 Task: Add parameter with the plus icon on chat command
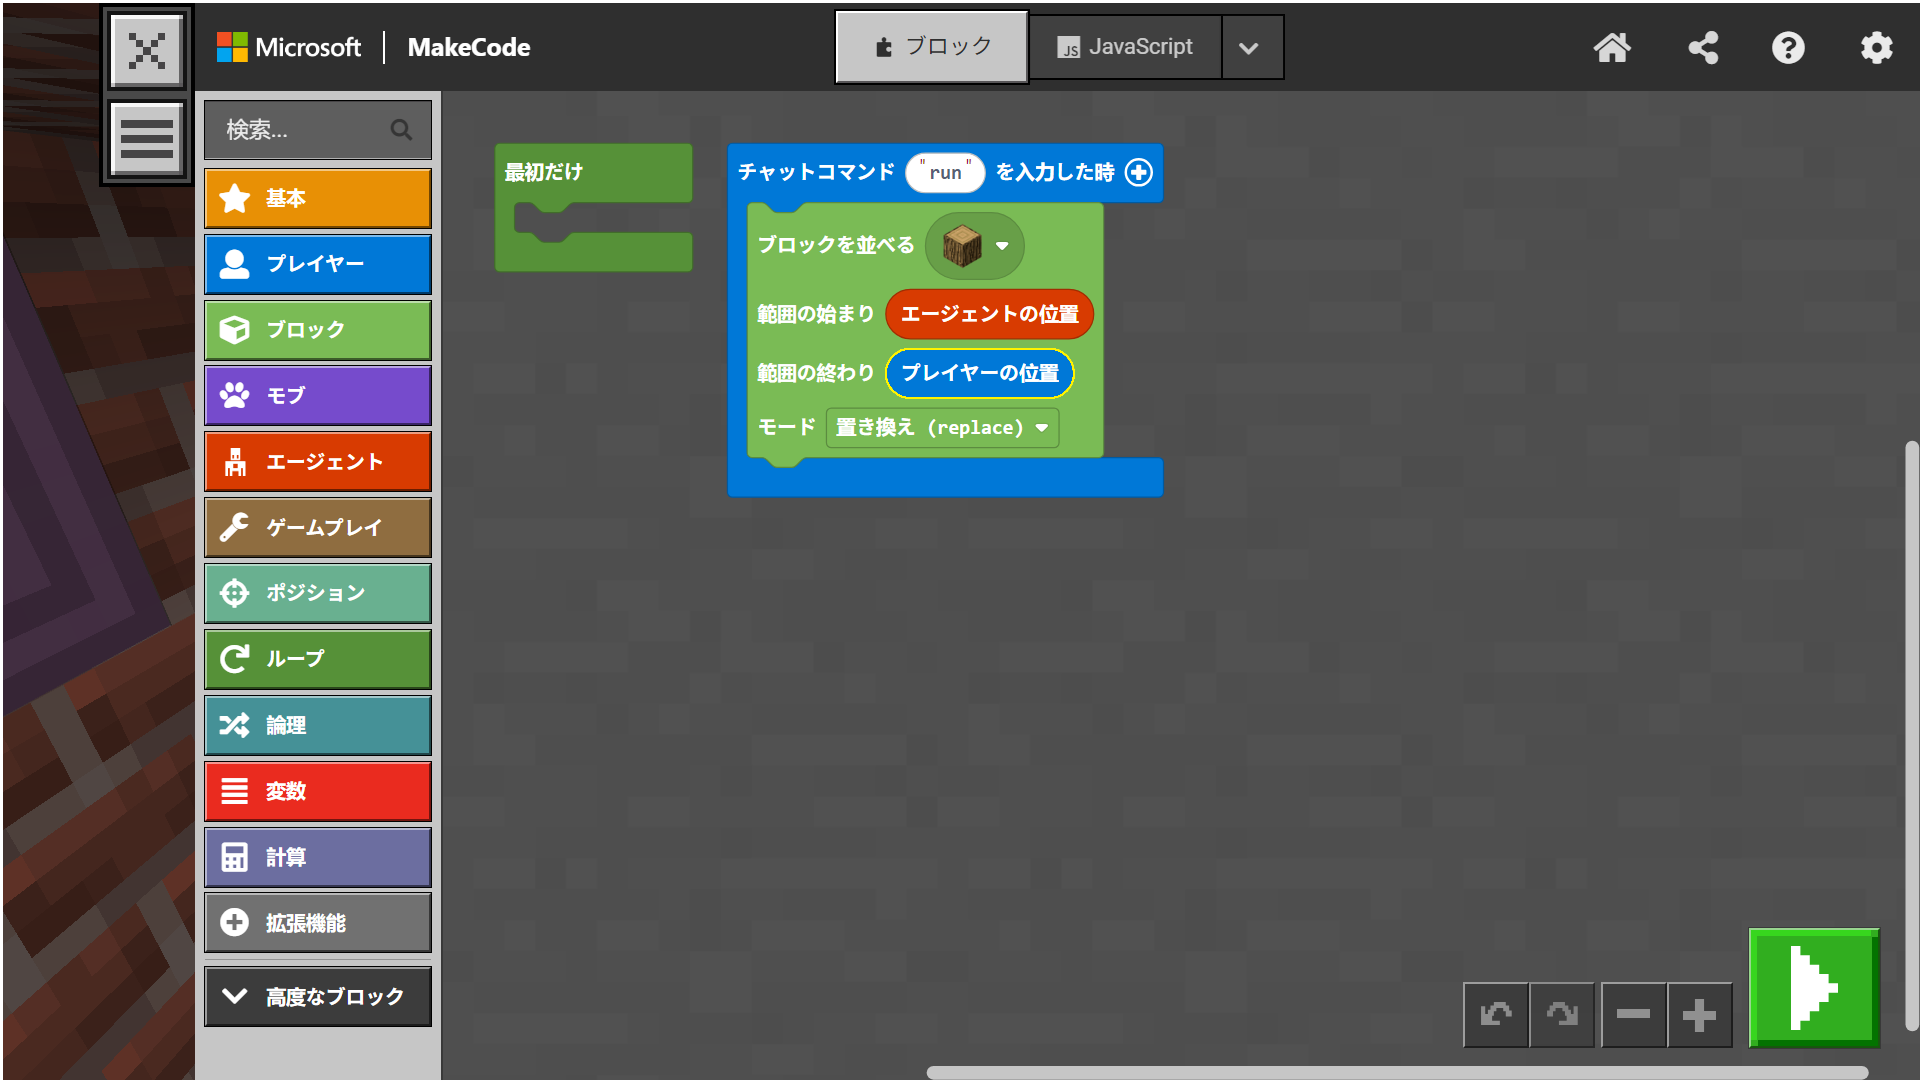pyautogui.click(x=1138, y=172)
